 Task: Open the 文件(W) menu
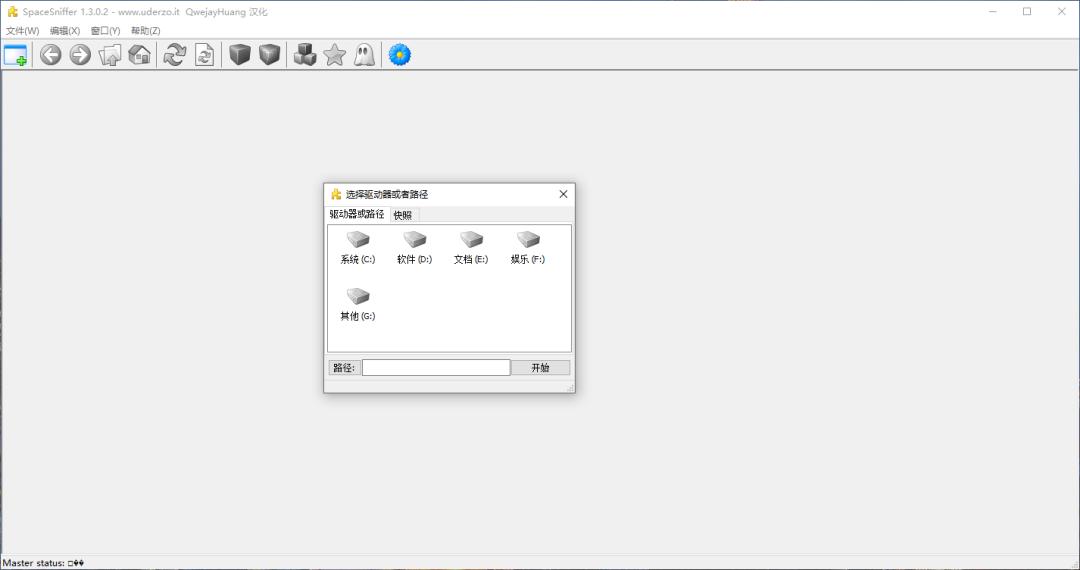pos(22,31)
